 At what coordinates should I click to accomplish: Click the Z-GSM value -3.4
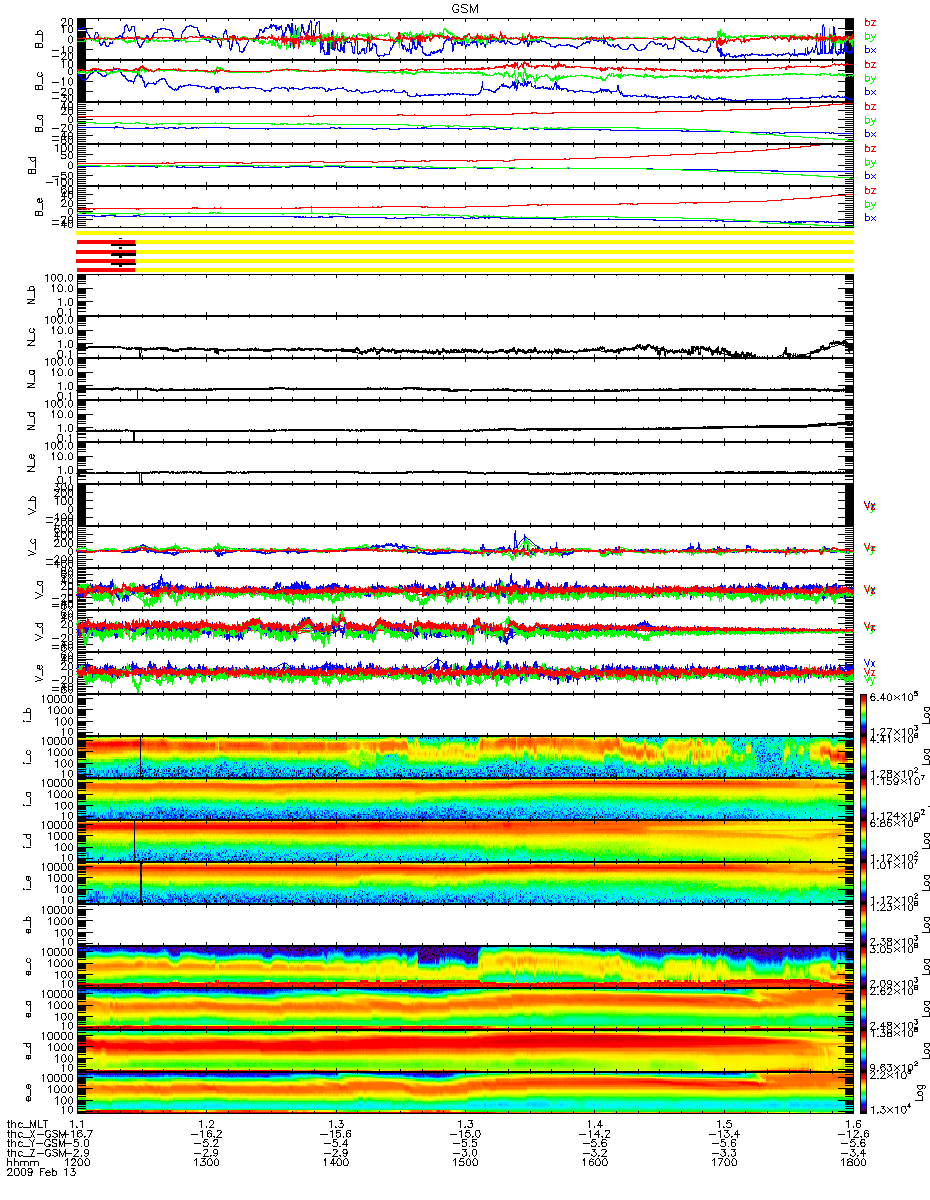(853, 1153)
